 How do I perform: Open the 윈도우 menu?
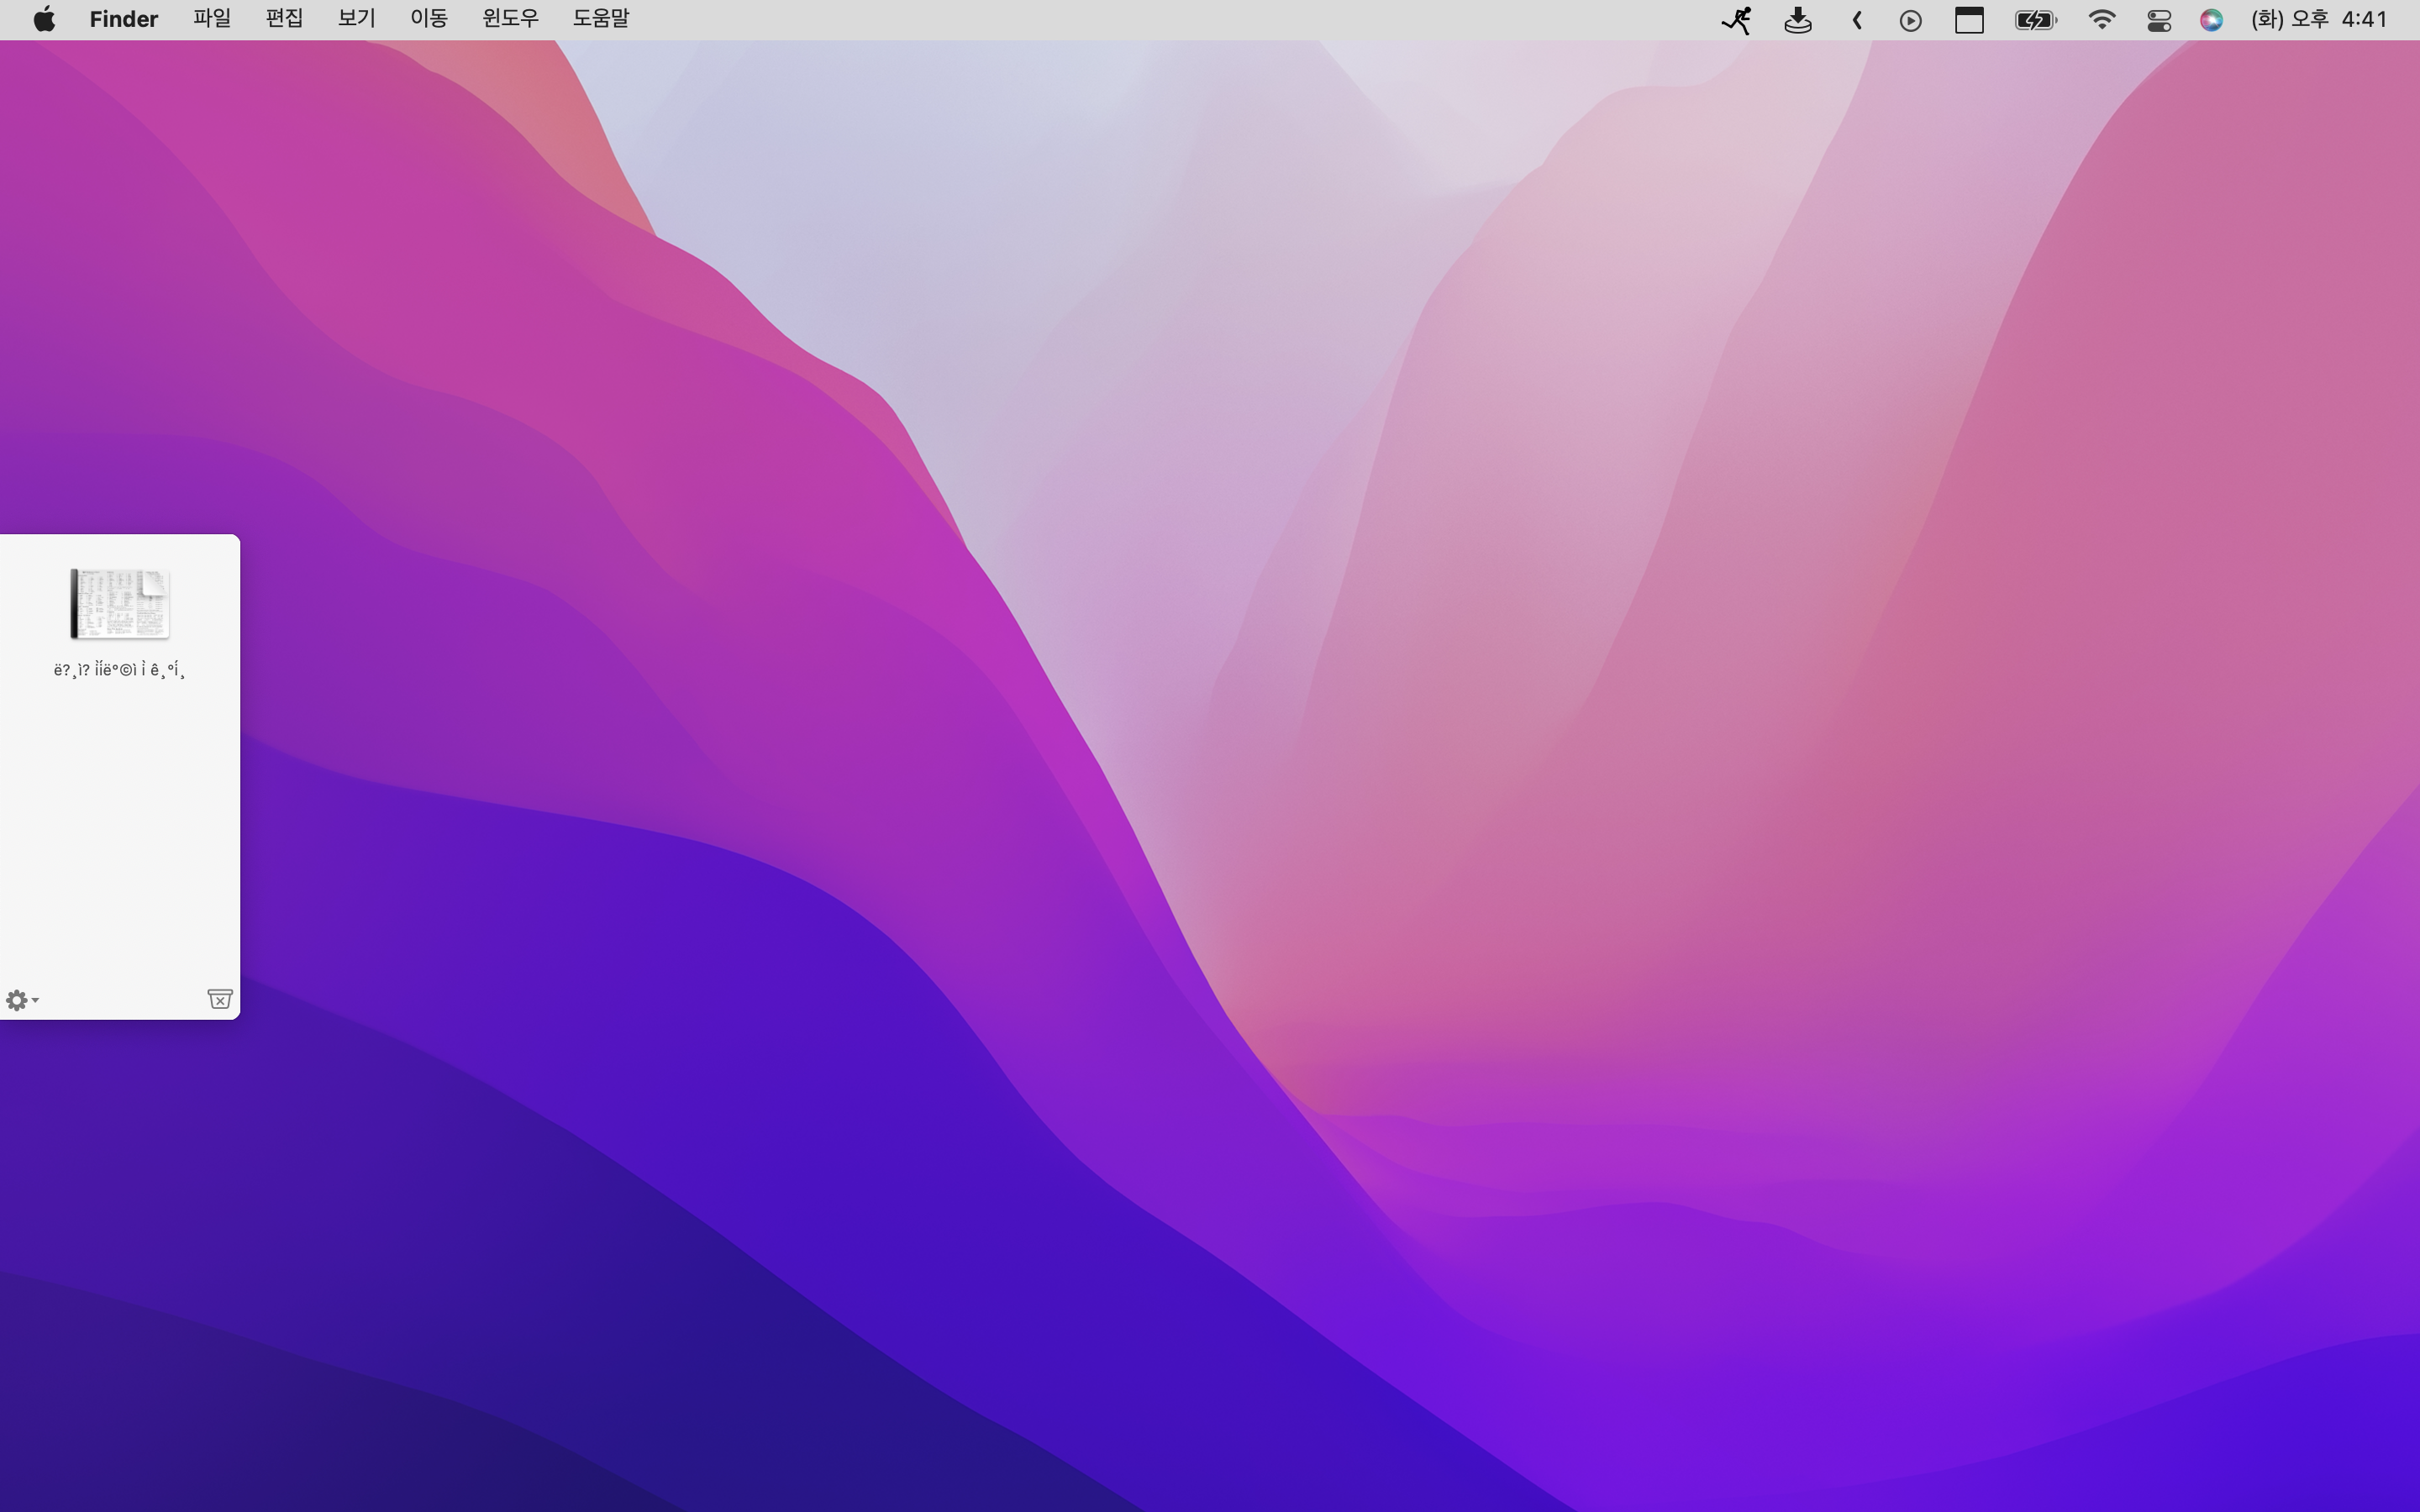point(510,19)
